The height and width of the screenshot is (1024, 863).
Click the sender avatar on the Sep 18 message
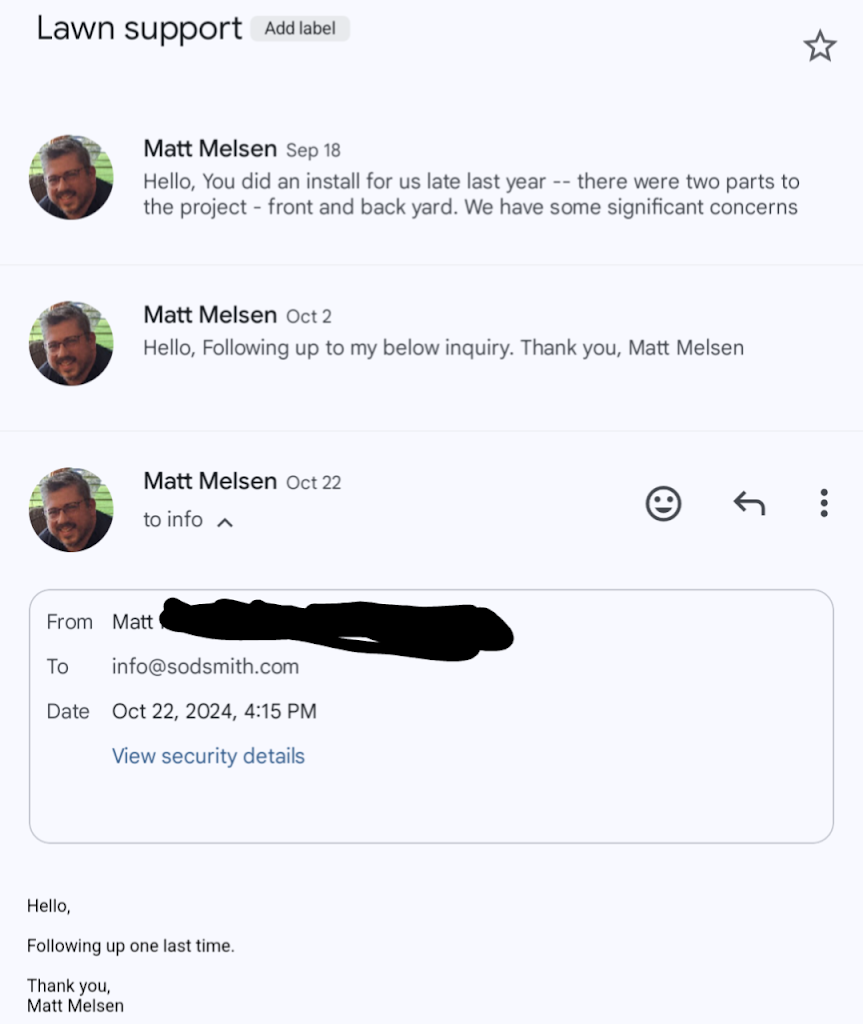[x=71, y=177]
